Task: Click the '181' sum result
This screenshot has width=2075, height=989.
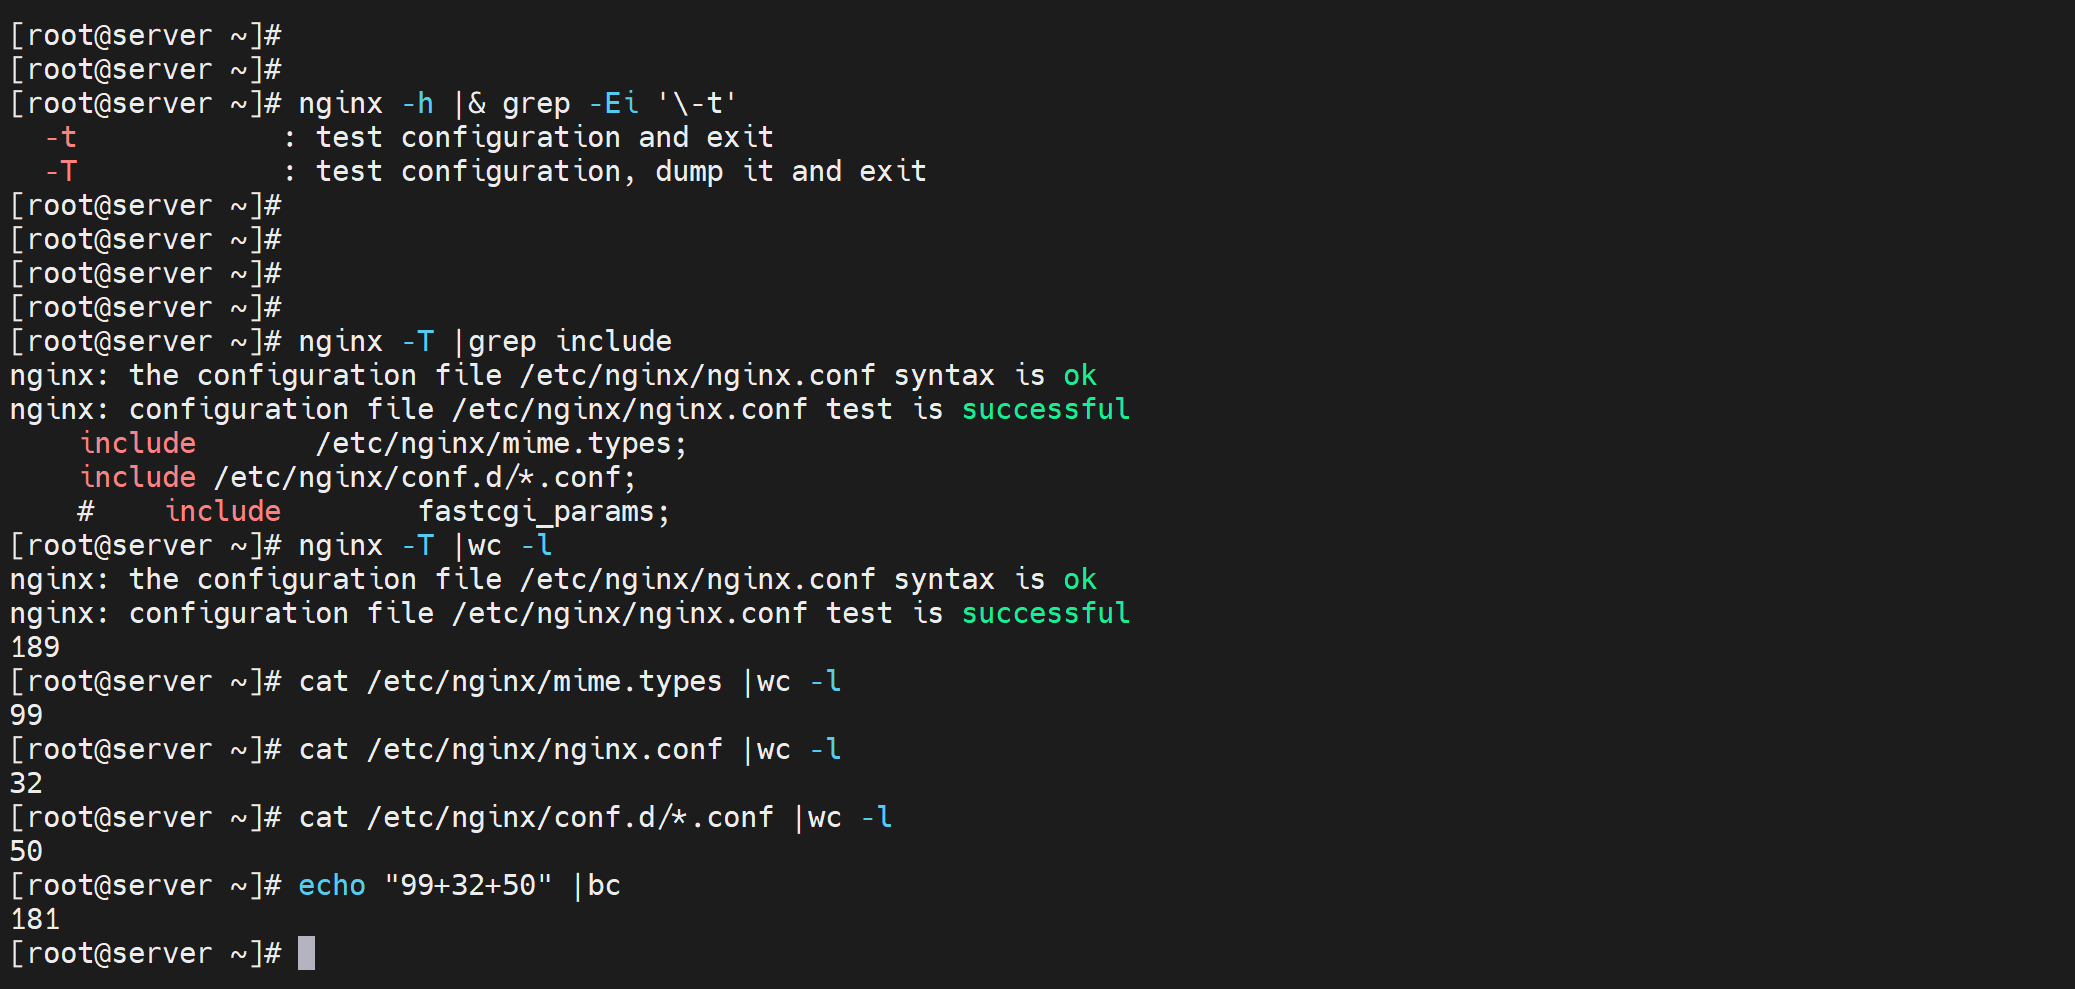Action: coord(35,919)
